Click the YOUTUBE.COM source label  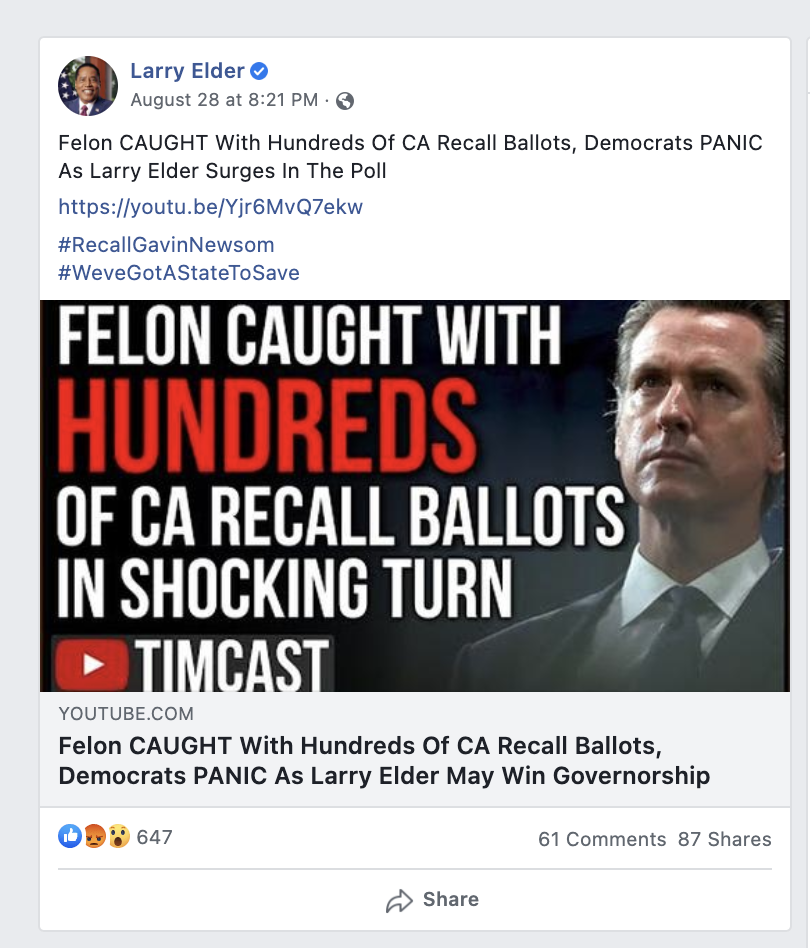click(126, 714)
